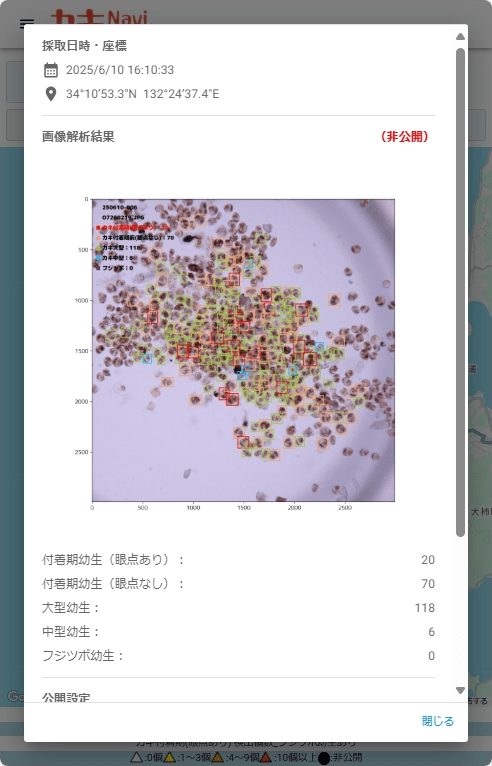Select the date text 2025/6/10 16:10:33
The width and height of the screenshot is (492, 766).
120,70
